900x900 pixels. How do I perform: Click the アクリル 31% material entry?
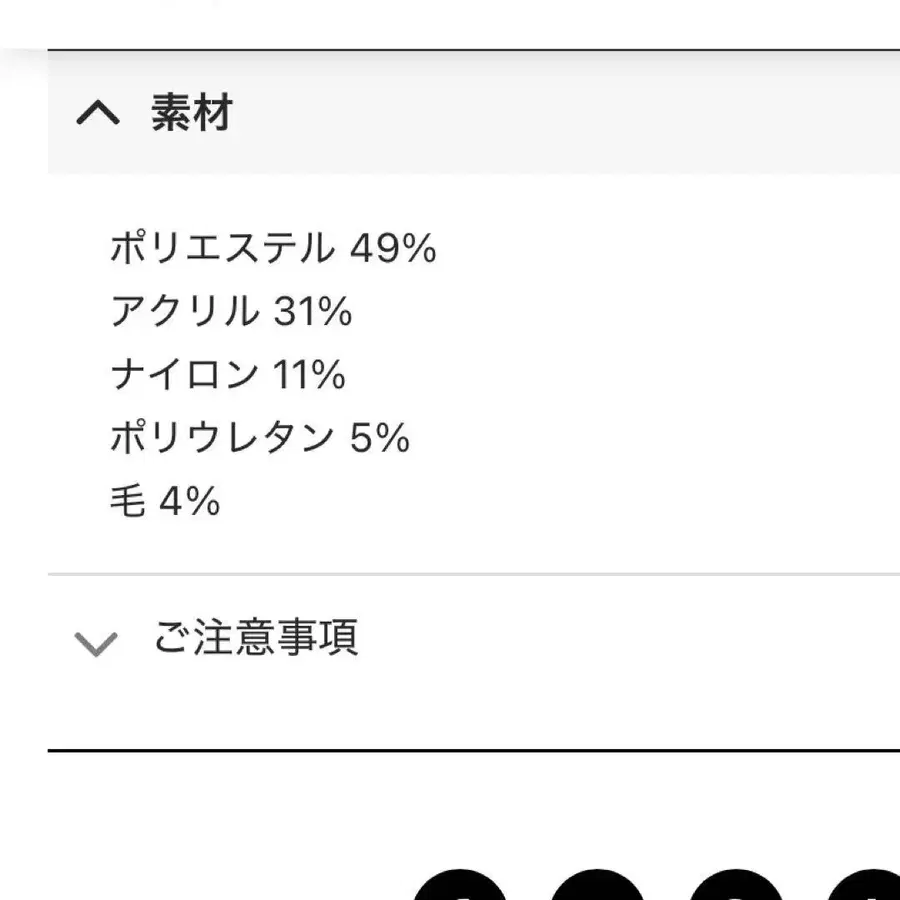pyautogui.click(x=232, y=311)
